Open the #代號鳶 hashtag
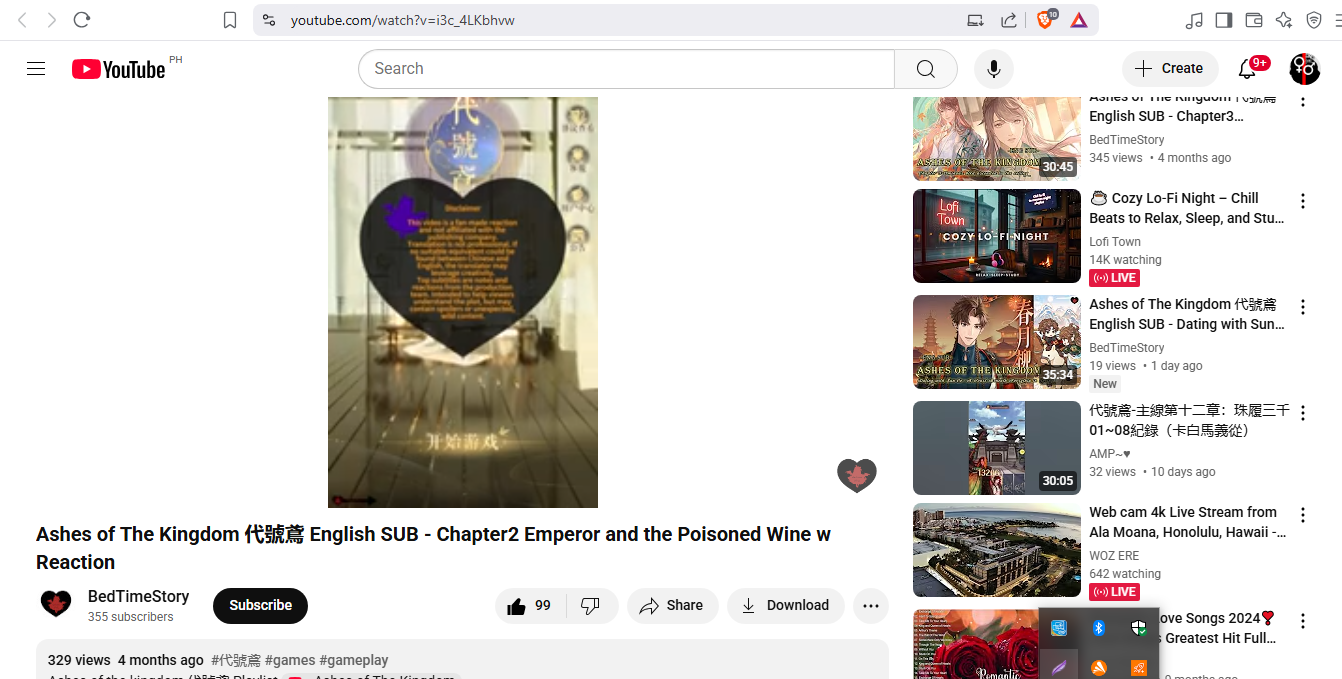This screenshot has height=679, width=1342. pos(236,660)
